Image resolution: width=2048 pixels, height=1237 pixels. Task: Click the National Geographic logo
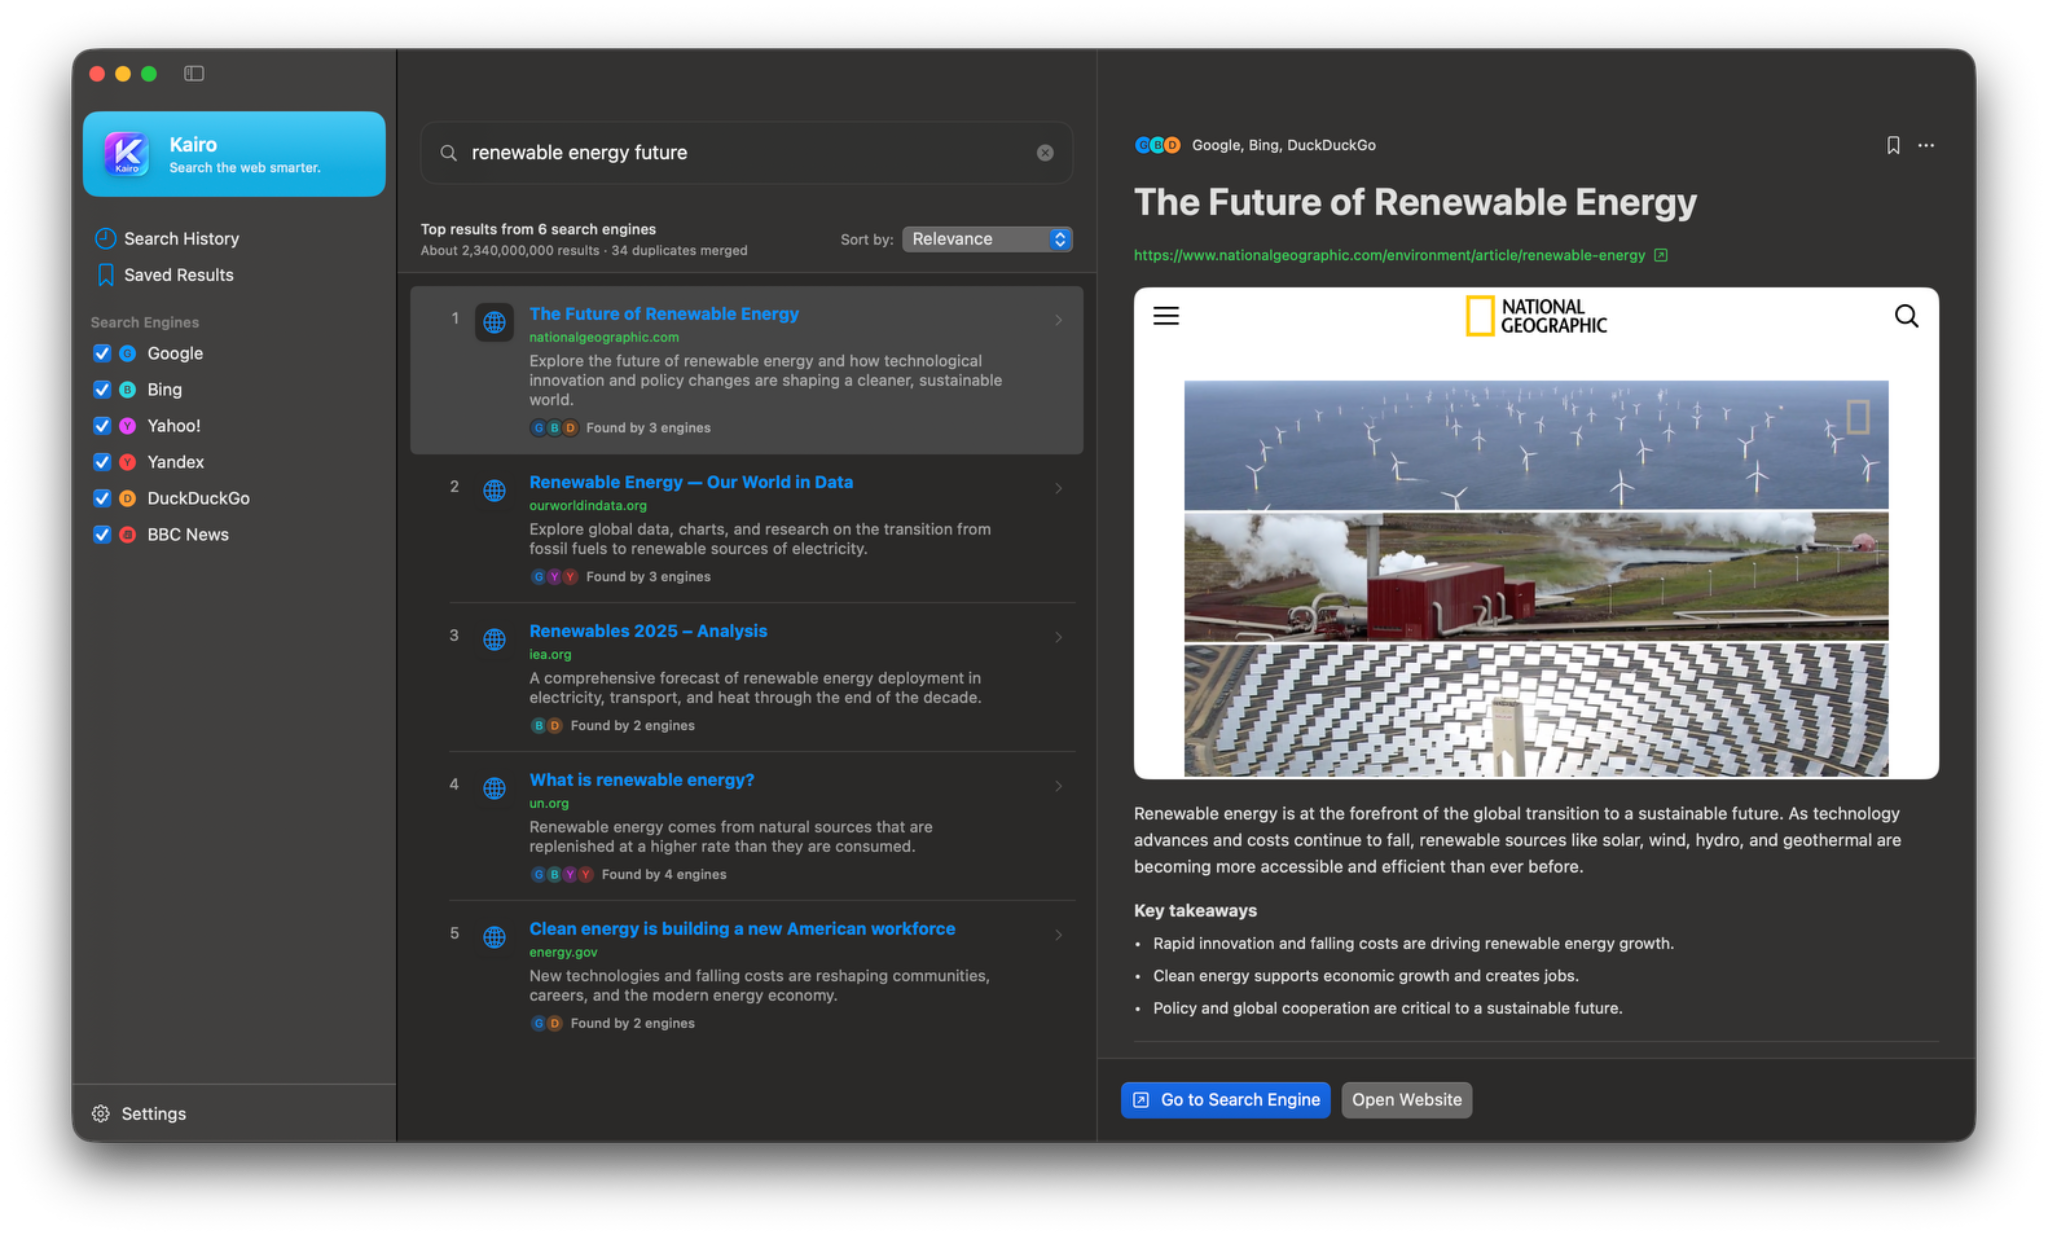pos(1536,316)
